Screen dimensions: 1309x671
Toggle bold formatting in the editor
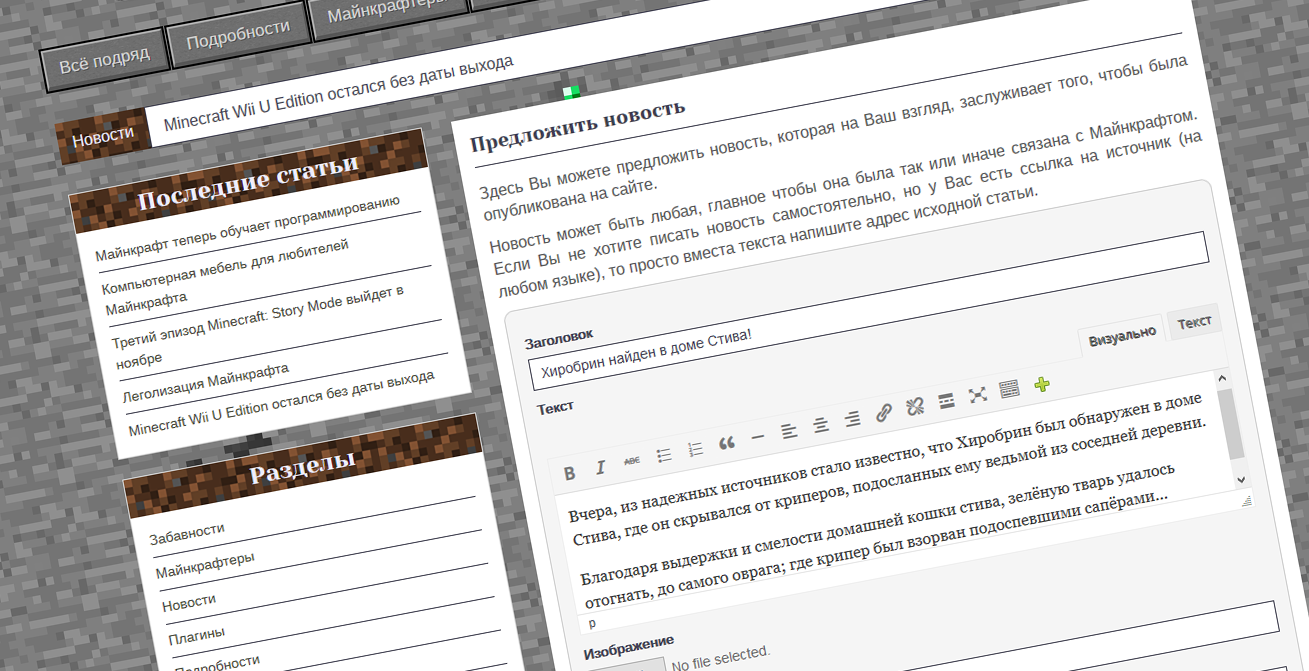[569, 473]
